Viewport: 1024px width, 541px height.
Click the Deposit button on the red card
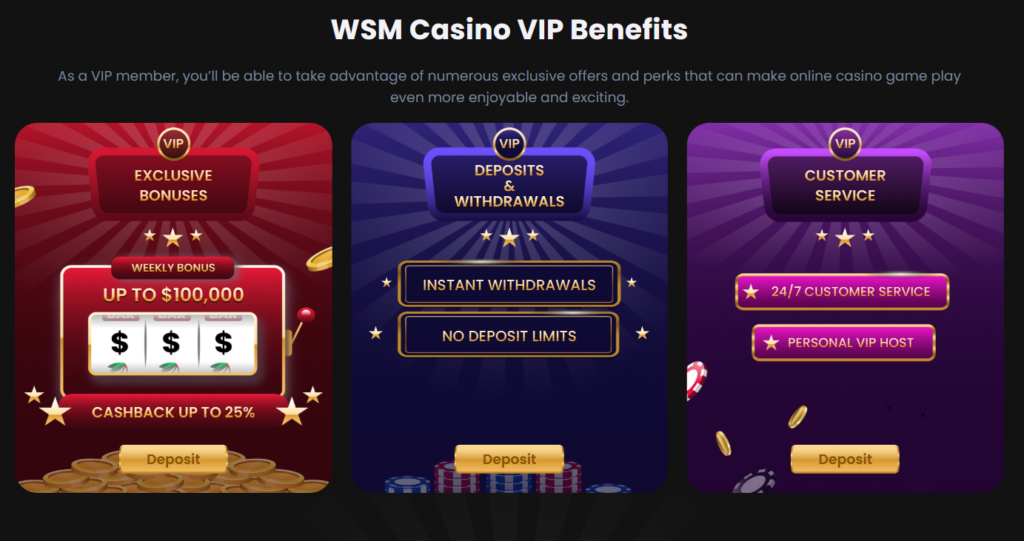pos(173,459)
